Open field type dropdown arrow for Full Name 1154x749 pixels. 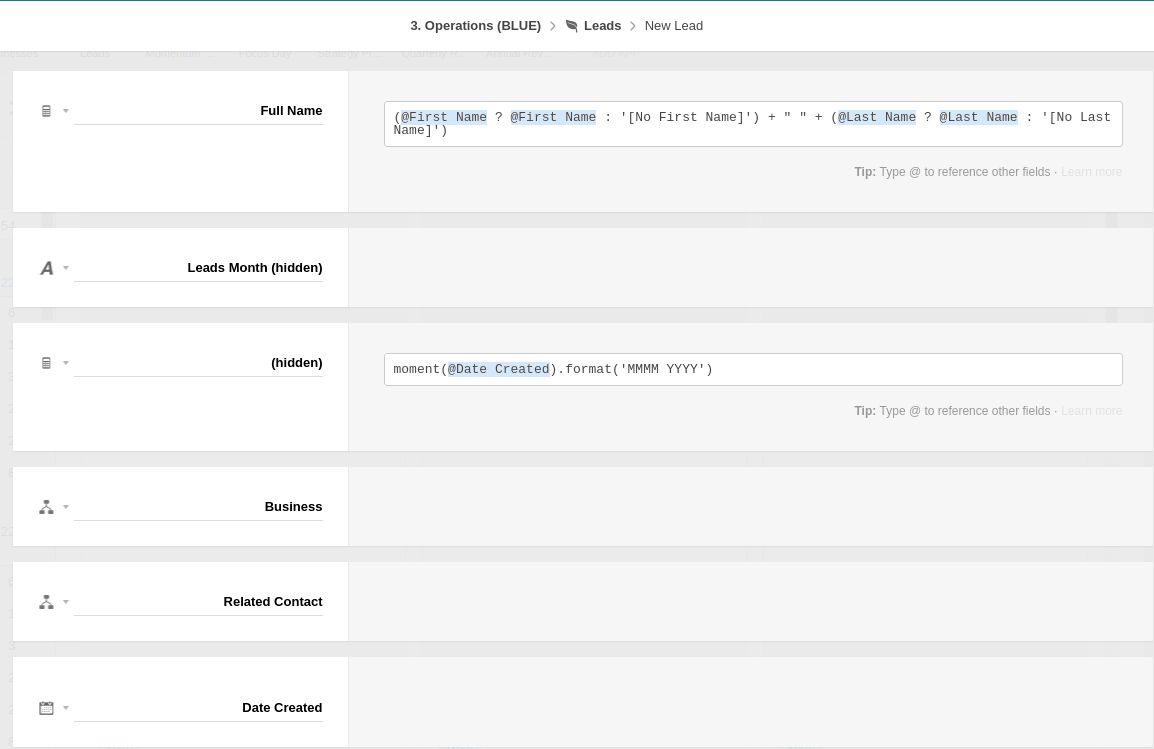click(66, 111)
